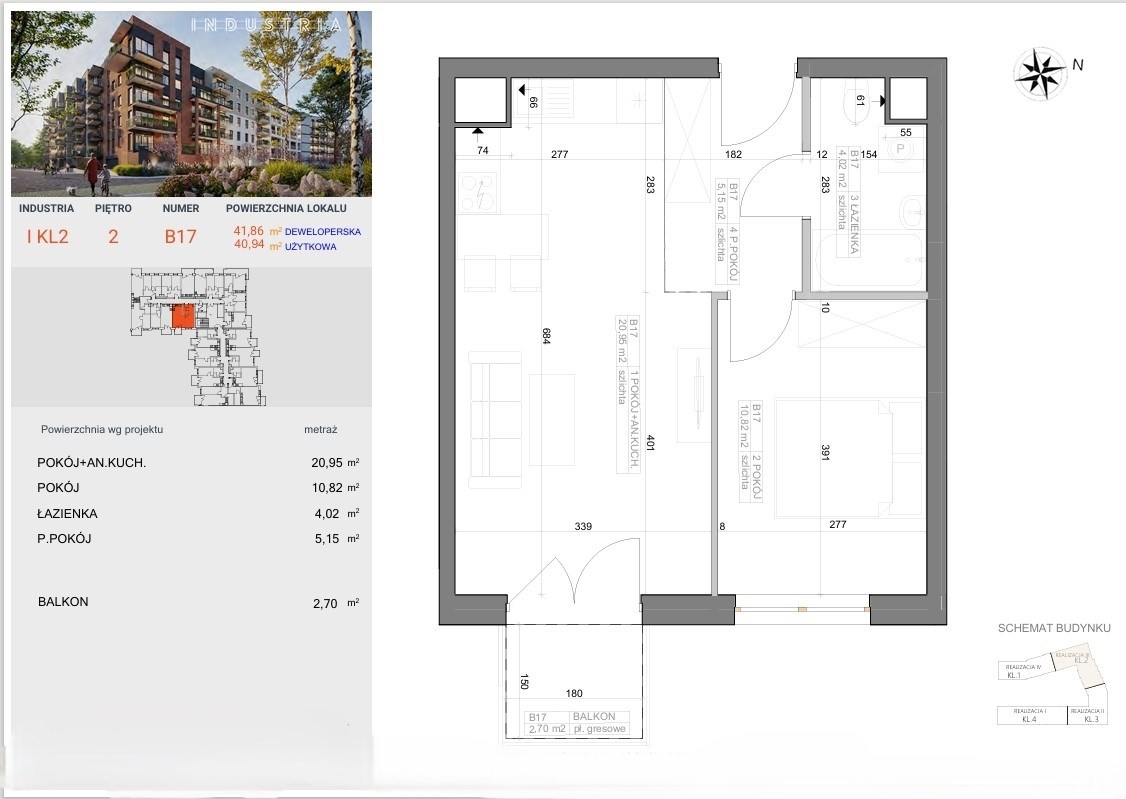Viewport: 1126px width, 799px height.
Task: Select the orange highlighted unit on floor map
Action: (183, 318)
